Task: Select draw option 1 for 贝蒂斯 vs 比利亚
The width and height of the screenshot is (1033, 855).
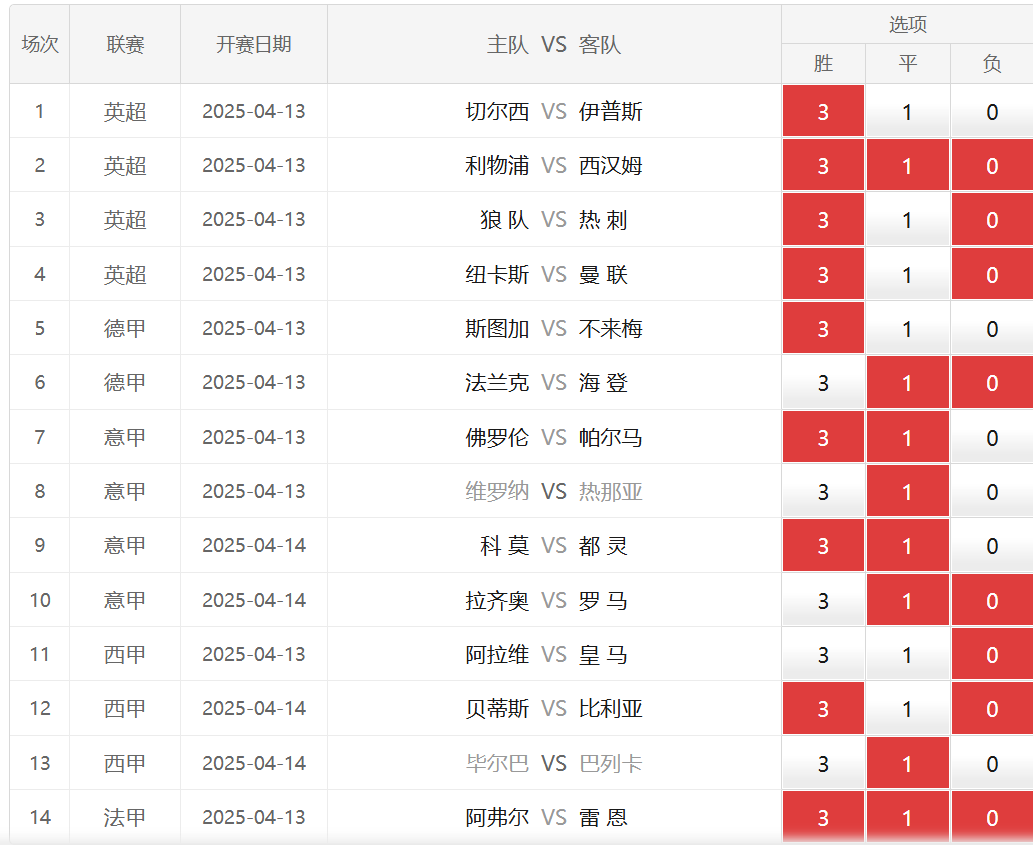Action: click(x=907, y=708)
